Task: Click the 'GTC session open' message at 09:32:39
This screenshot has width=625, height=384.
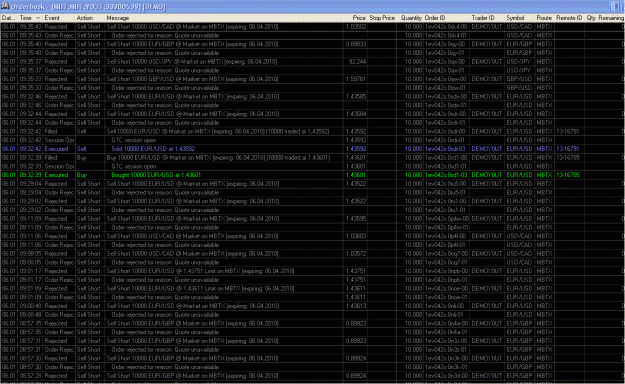Action: click(134, 166)
